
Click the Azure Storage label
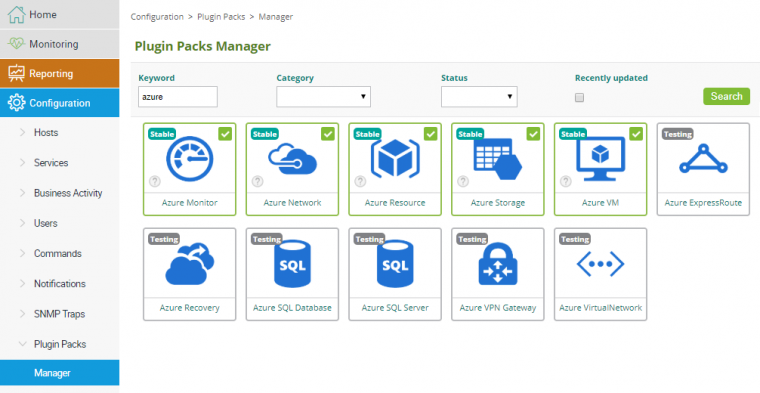(498, 203)
